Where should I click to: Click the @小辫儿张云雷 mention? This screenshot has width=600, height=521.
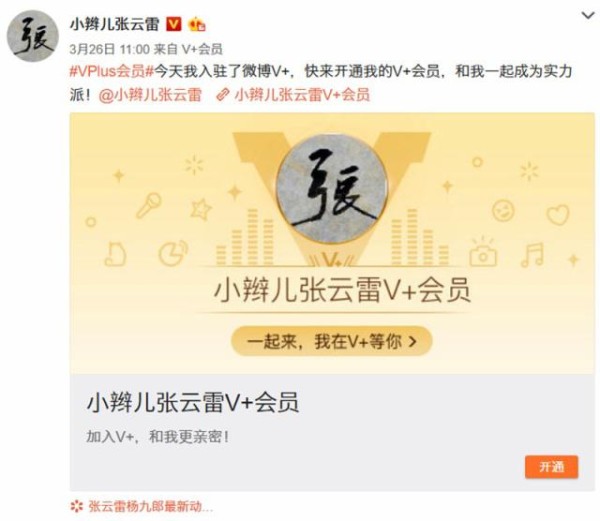[150, 95]
